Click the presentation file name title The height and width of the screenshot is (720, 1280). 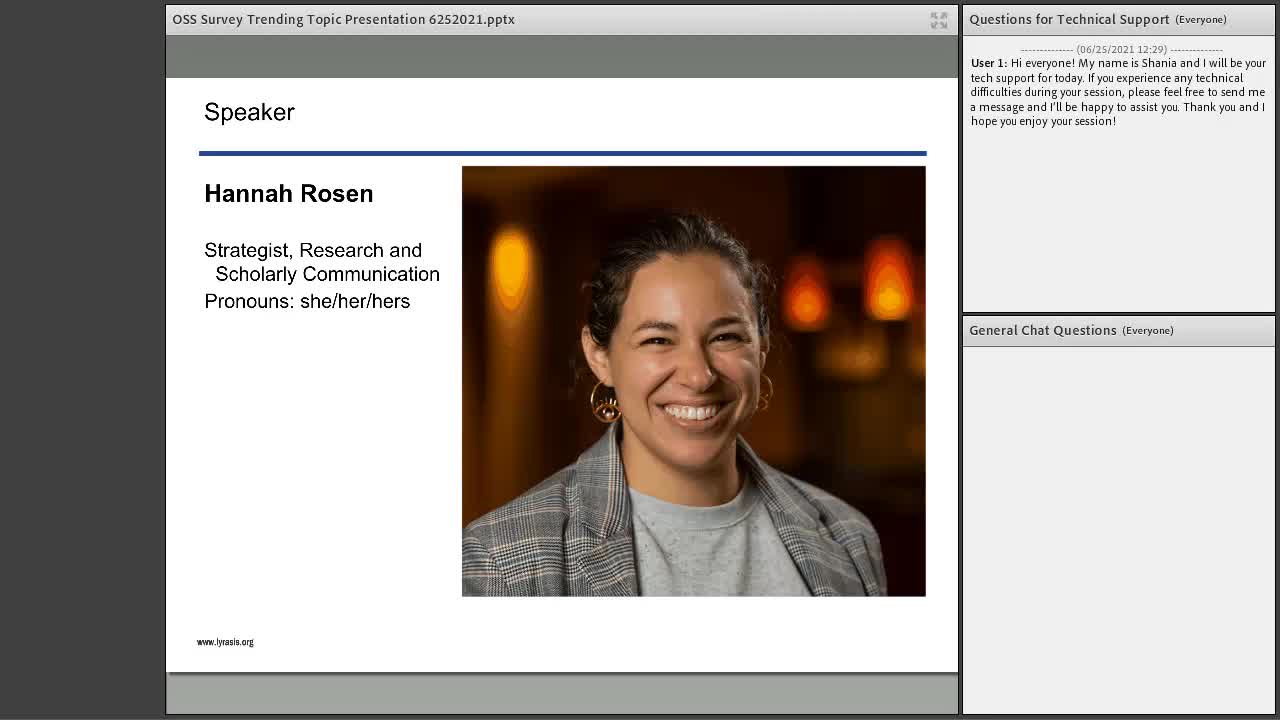click(343, 19)
